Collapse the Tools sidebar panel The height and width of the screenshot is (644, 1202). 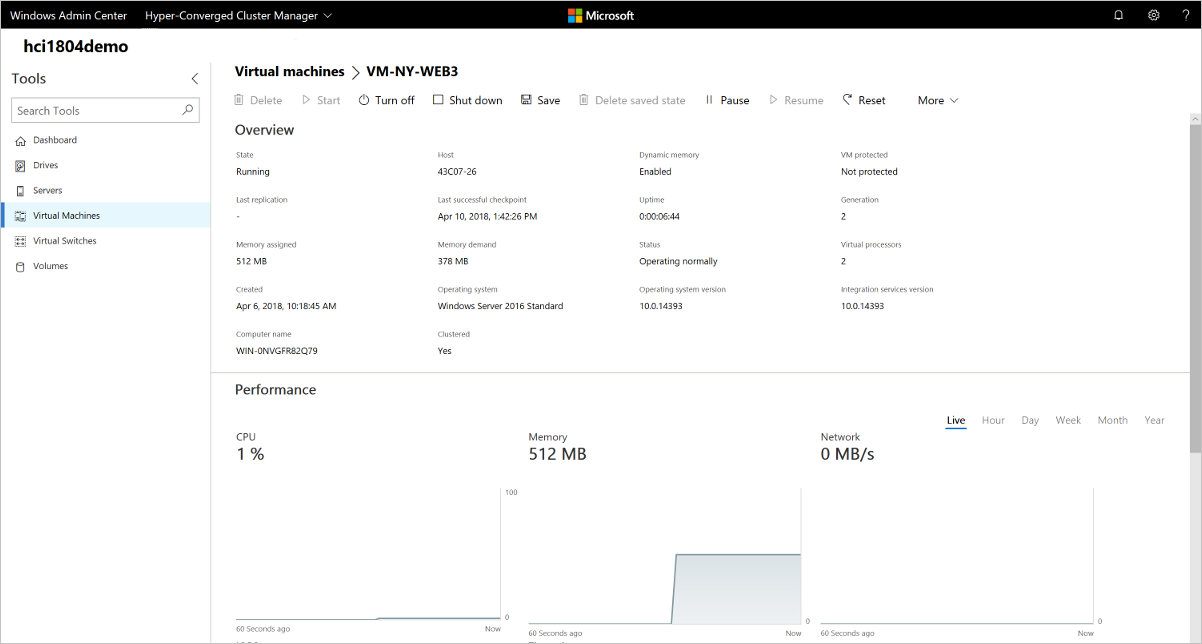pyautogui.click(x=194, y=79)
